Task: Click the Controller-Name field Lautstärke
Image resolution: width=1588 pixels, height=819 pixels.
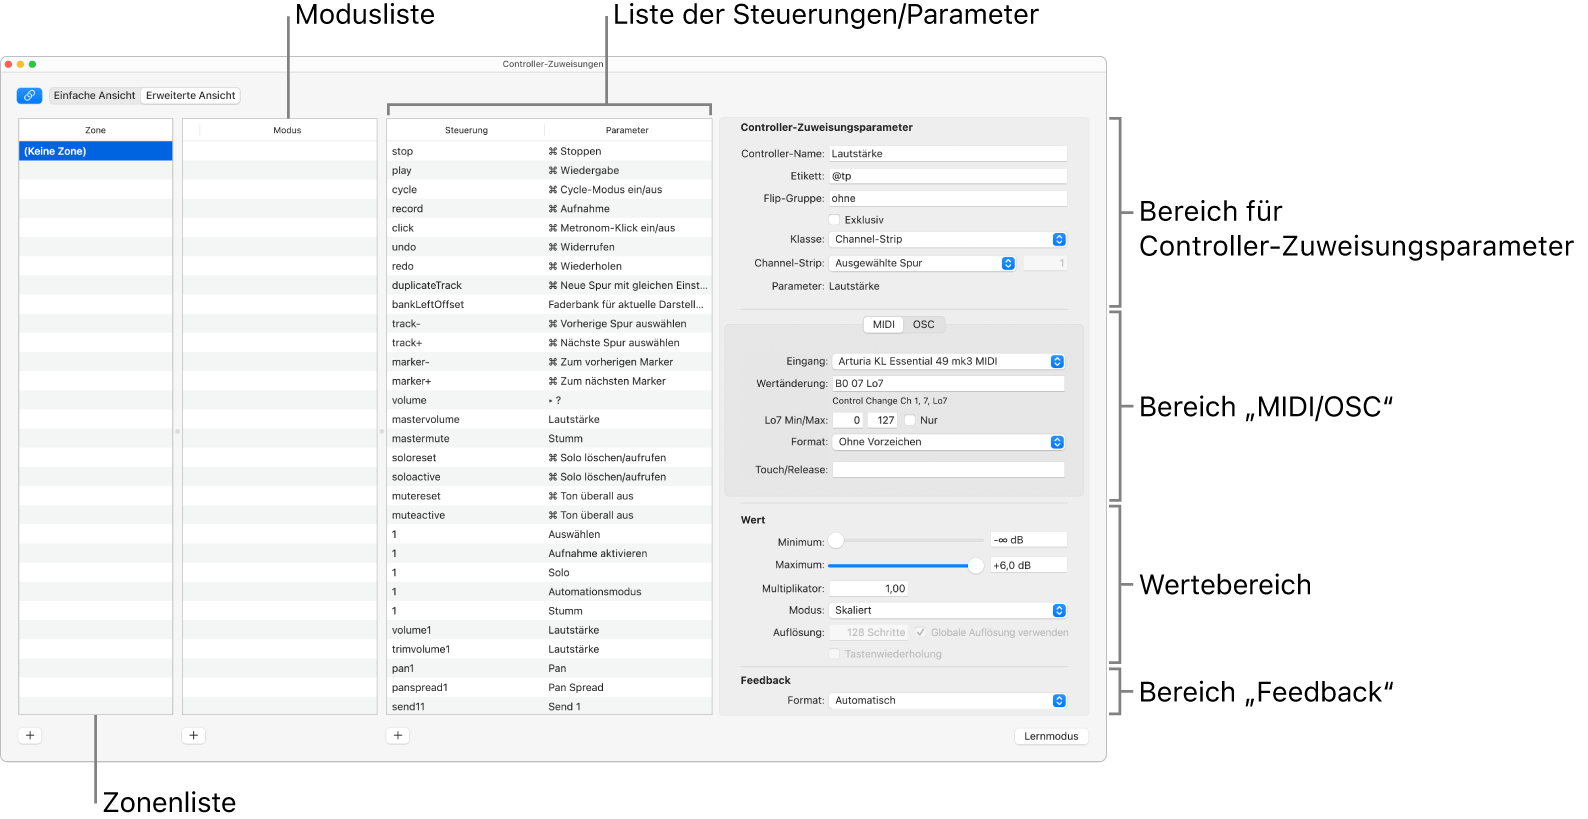Action: coord(948,154)
